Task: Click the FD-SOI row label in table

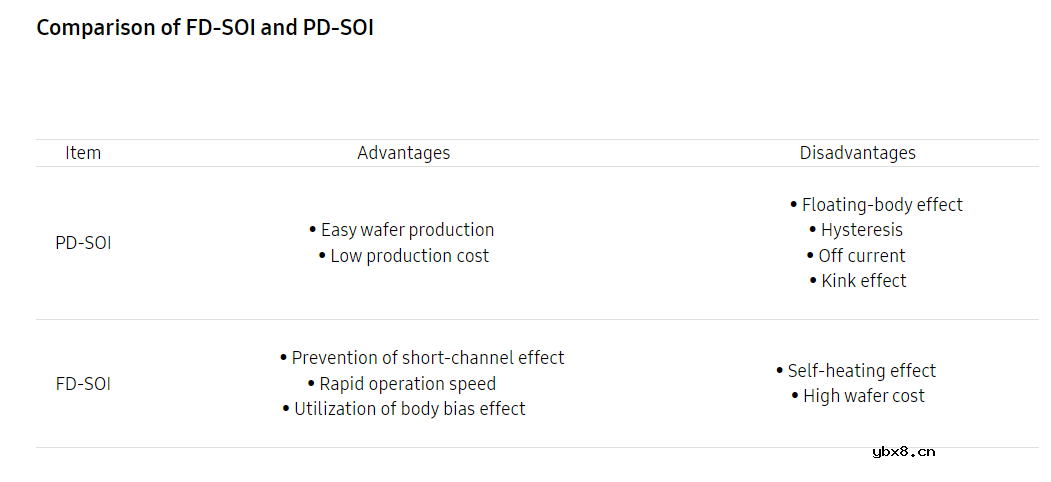Action: point(83,384)
